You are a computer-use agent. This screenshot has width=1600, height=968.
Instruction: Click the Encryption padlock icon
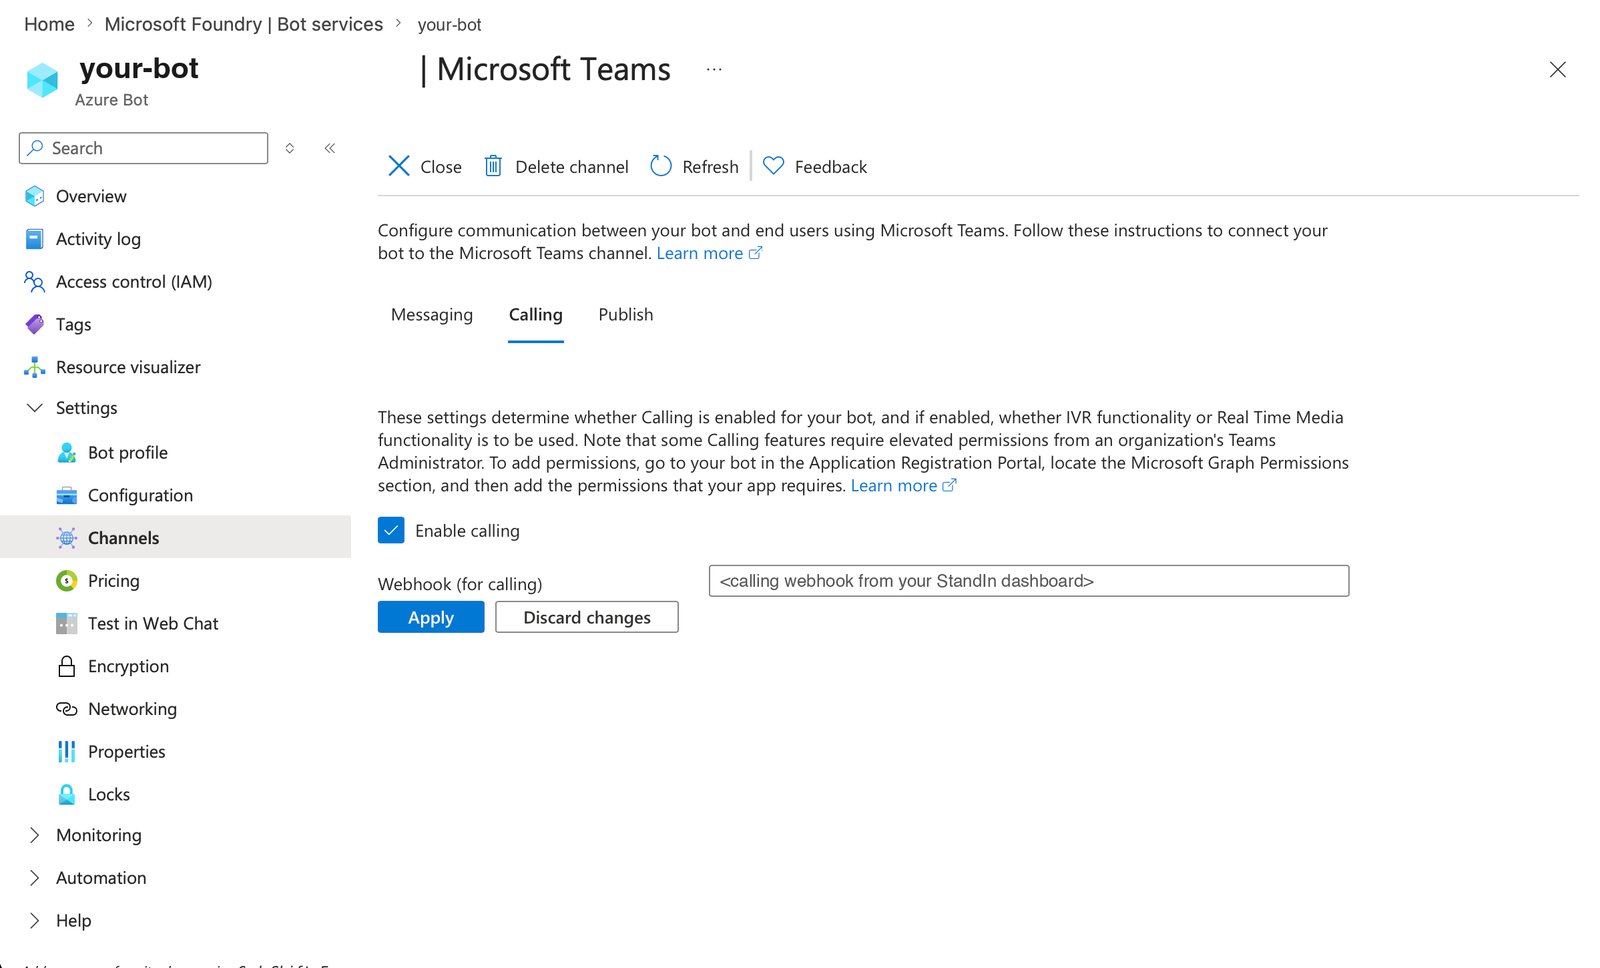click(67, 666)
